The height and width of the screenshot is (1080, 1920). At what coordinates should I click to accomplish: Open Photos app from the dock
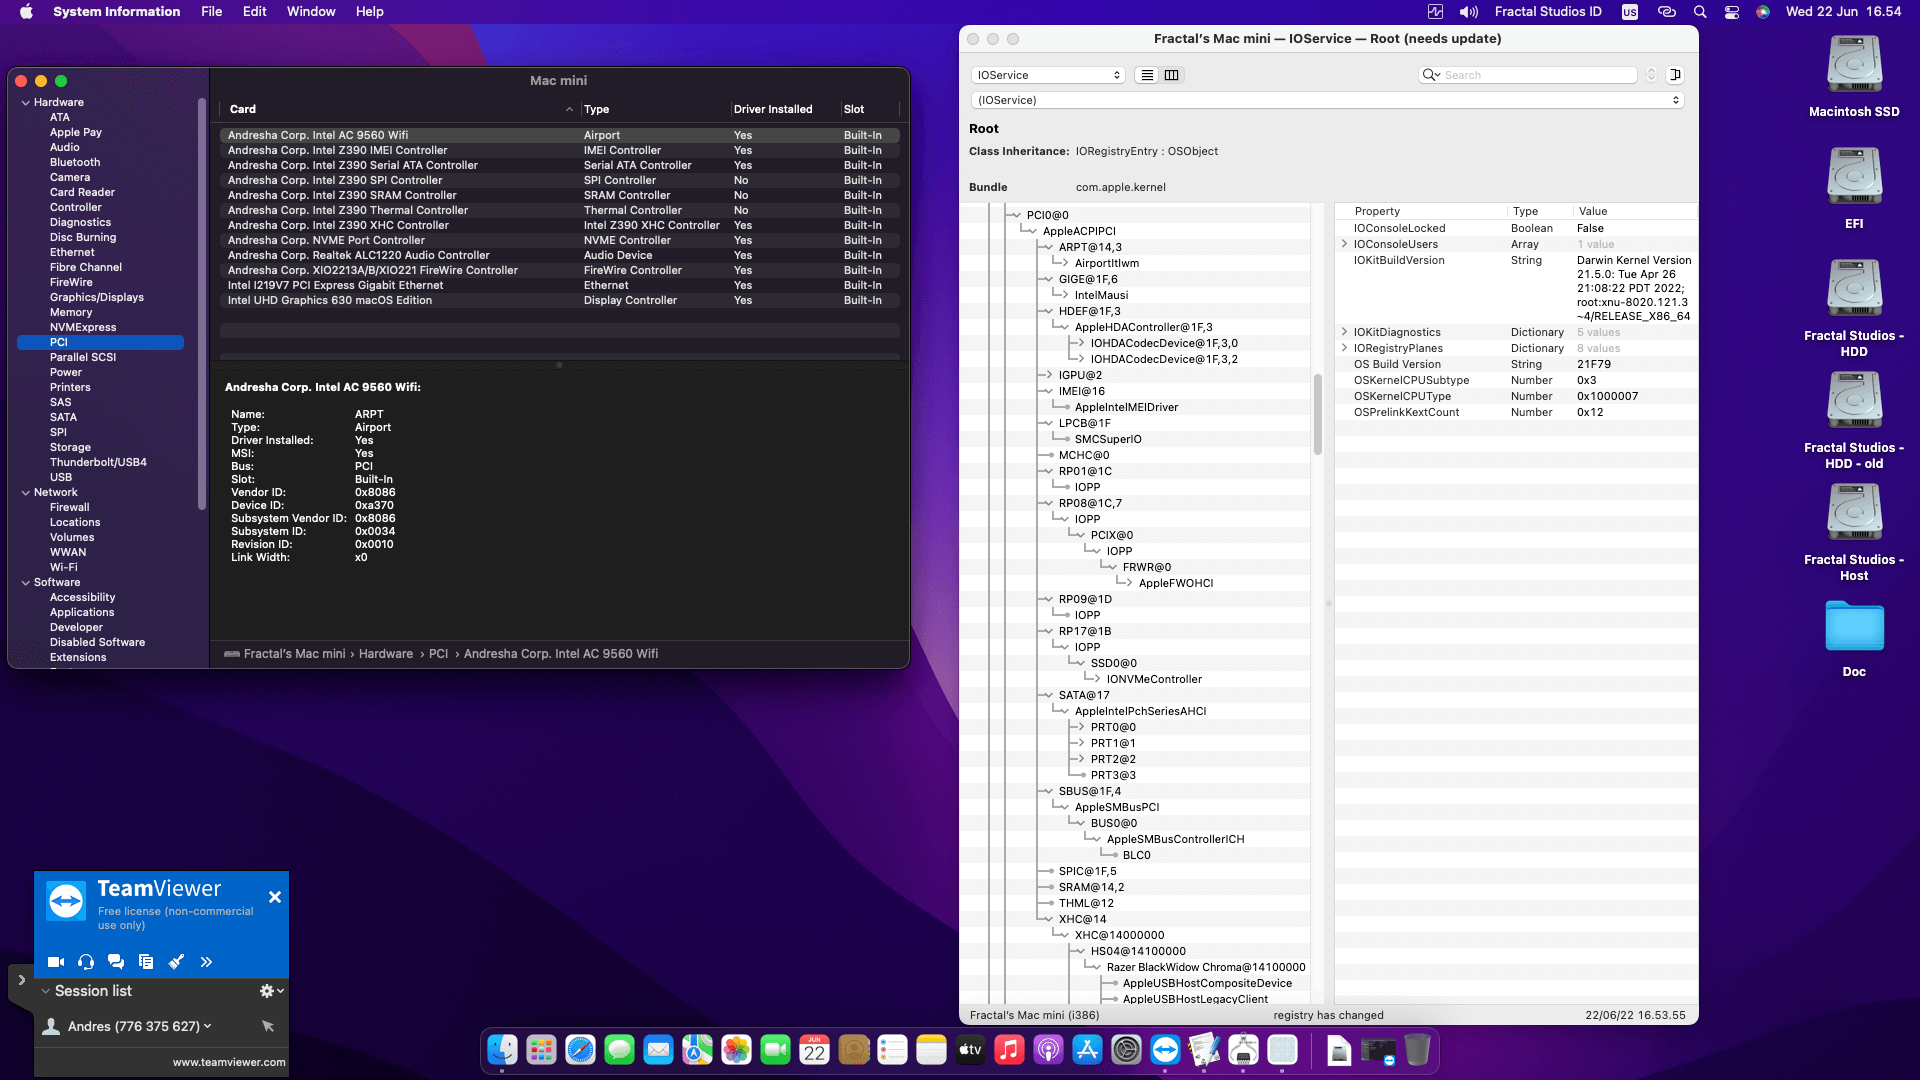[736, 1050]
